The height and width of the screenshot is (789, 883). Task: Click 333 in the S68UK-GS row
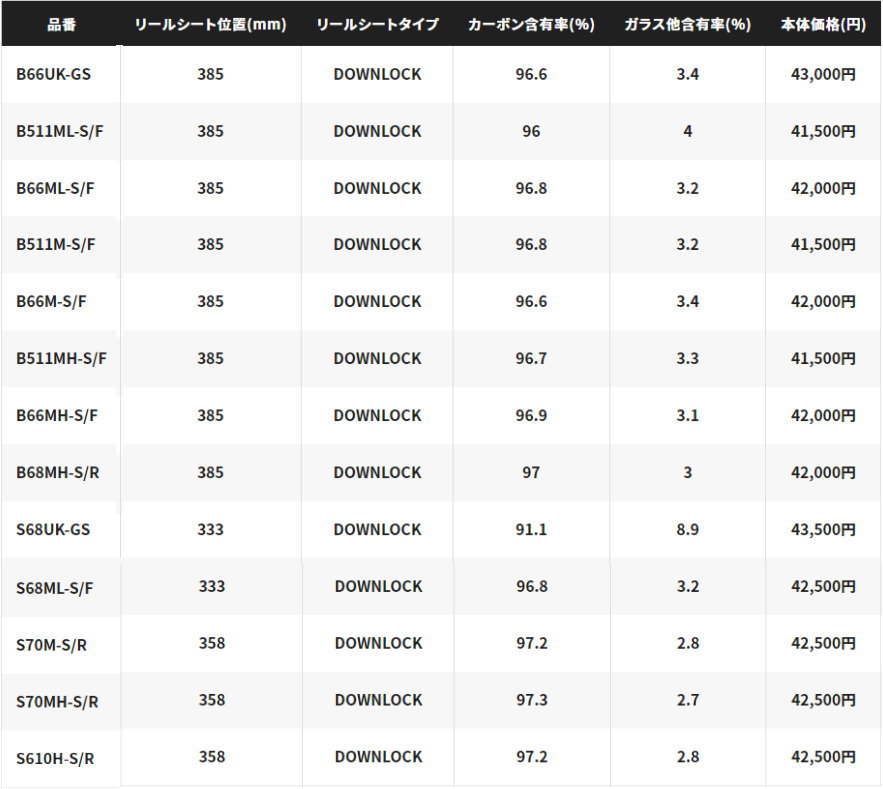(210, 529)
